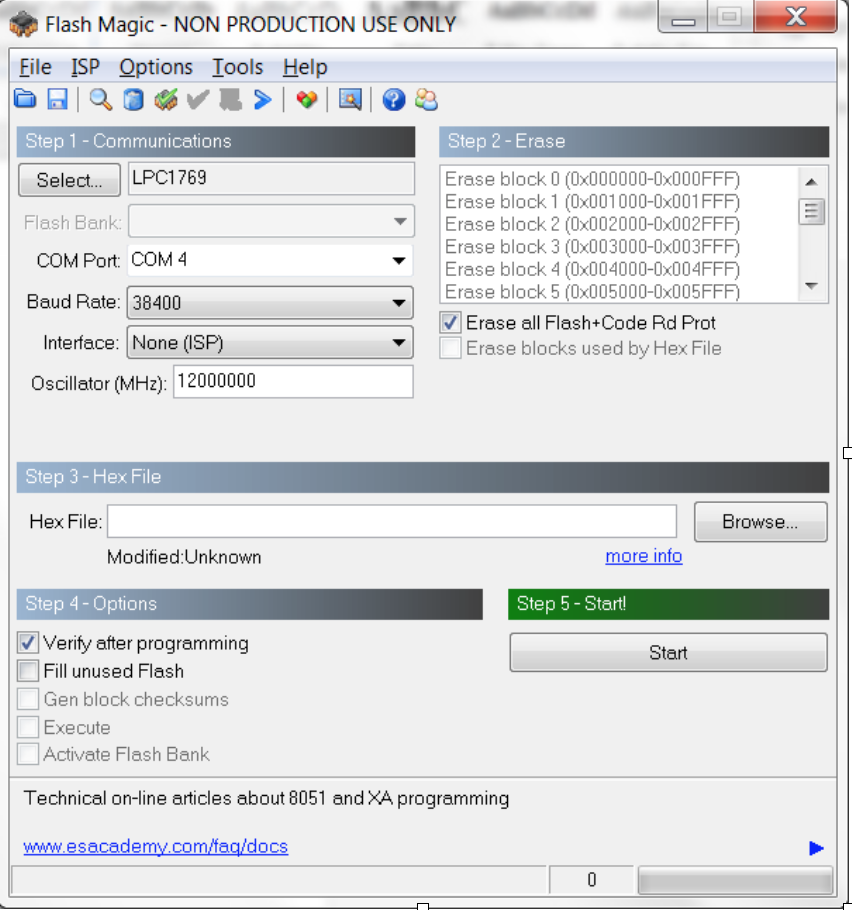The image size is (852, 910).
Task: Click the Oscillator (MHz) input field
Action: (x=293, y=381)
